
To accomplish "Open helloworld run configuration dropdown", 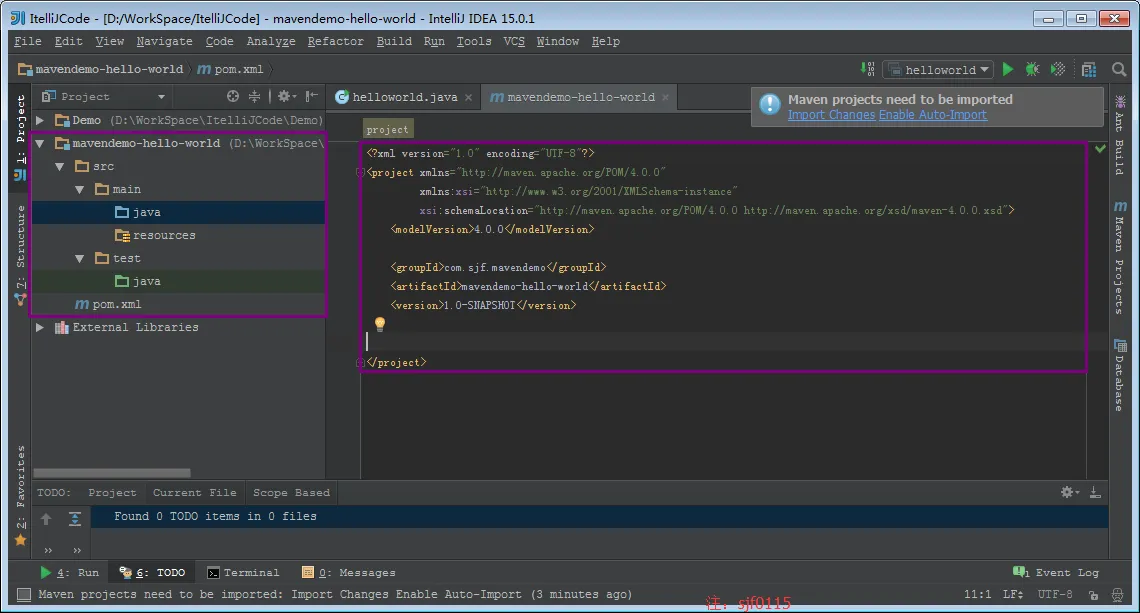I will point(939,70).
